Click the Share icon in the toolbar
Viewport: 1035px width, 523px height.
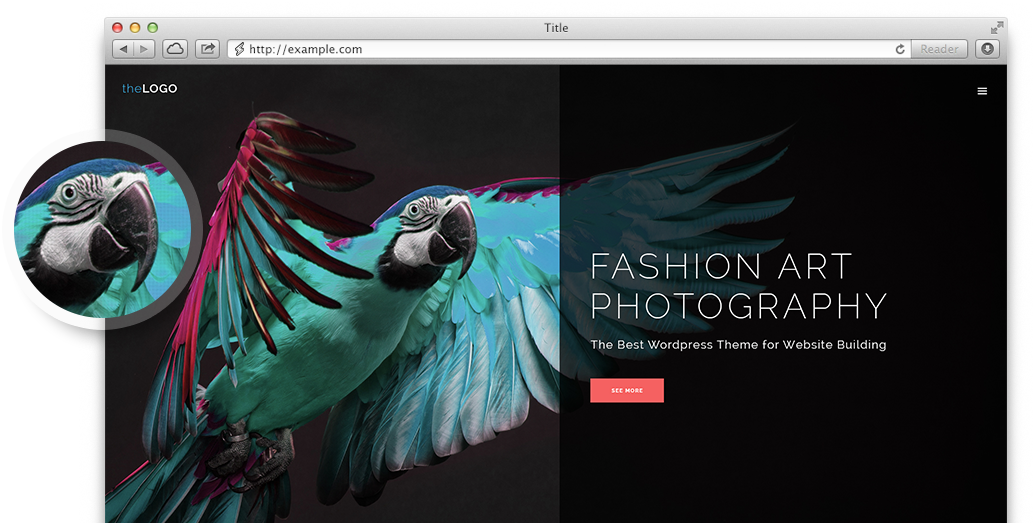pos(207,49)
